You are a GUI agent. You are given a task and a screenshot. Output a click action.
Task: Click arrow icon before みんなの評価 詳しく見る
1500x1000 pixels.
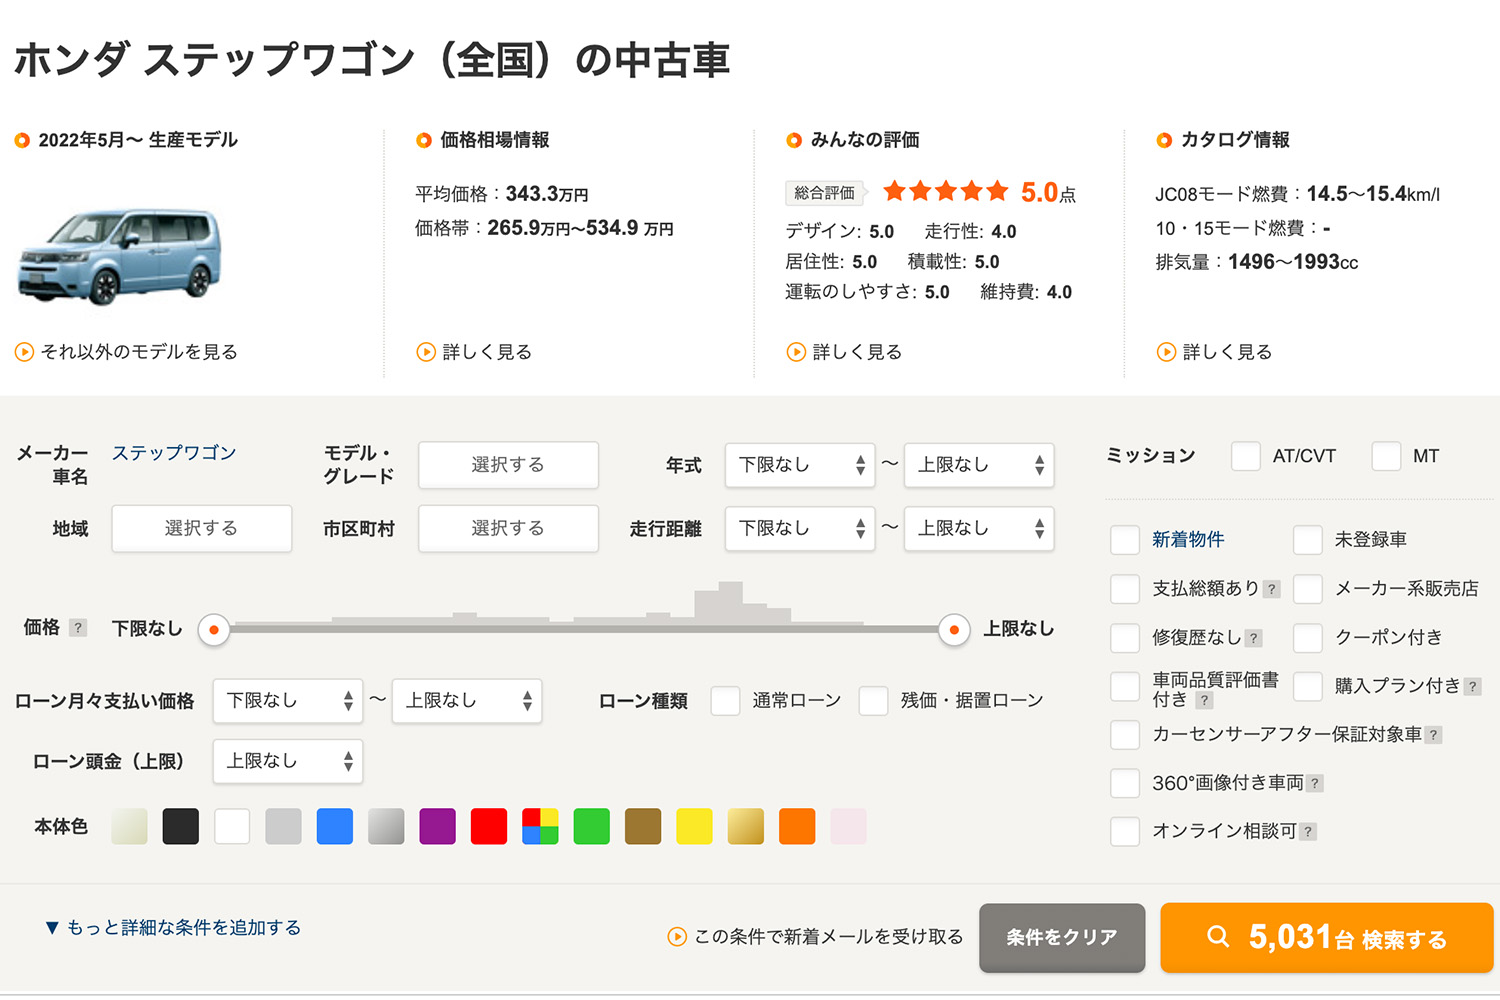tap(796, 352)
